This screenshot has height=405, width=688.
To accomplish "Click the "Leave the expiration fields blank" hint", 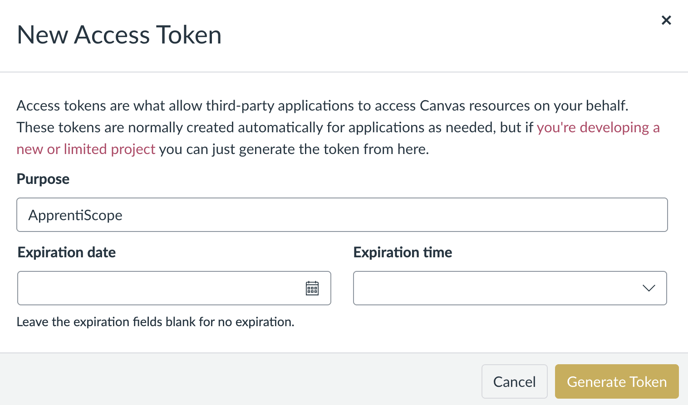I will click(x=155, y=322).
